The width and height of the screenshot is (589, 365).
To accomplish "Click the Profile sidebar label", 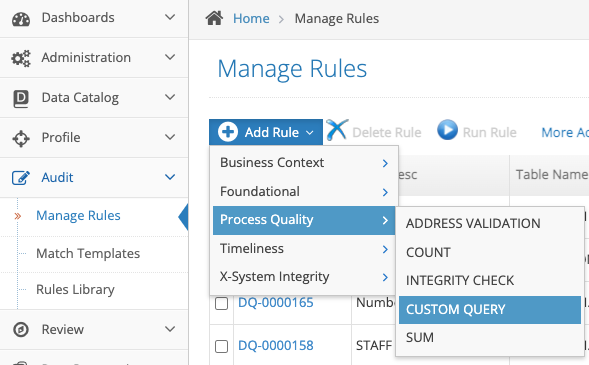I will (61, 137).
